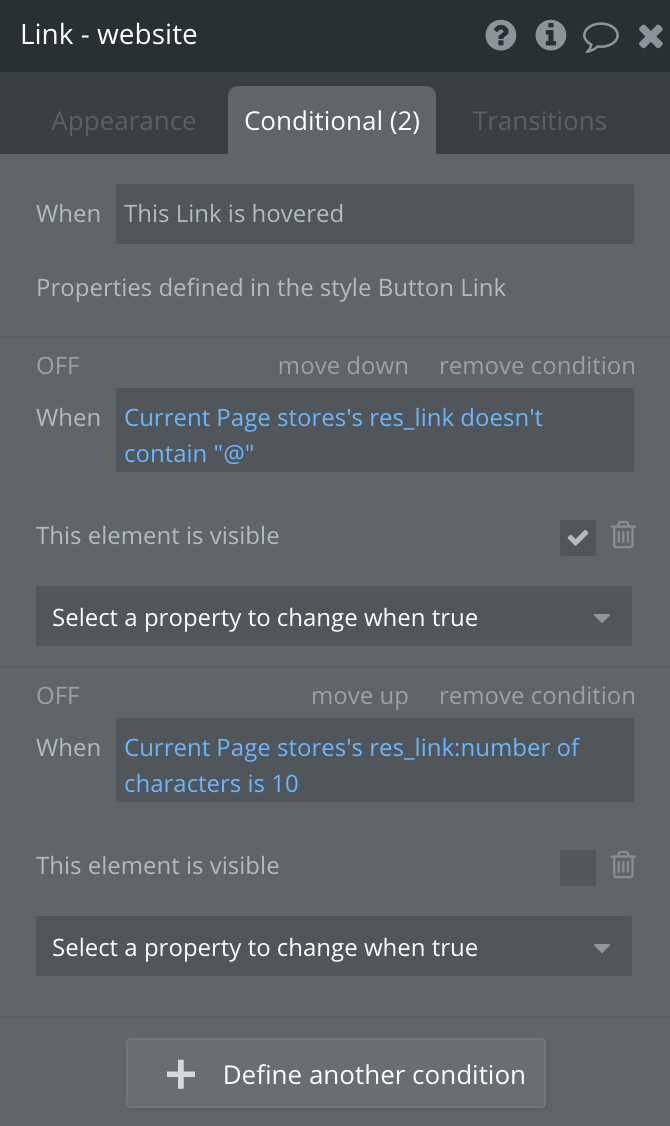Click the info icon in header
Image resolution: width=670 pixels, height=1126 pixels.
click(x=550, y=37)
